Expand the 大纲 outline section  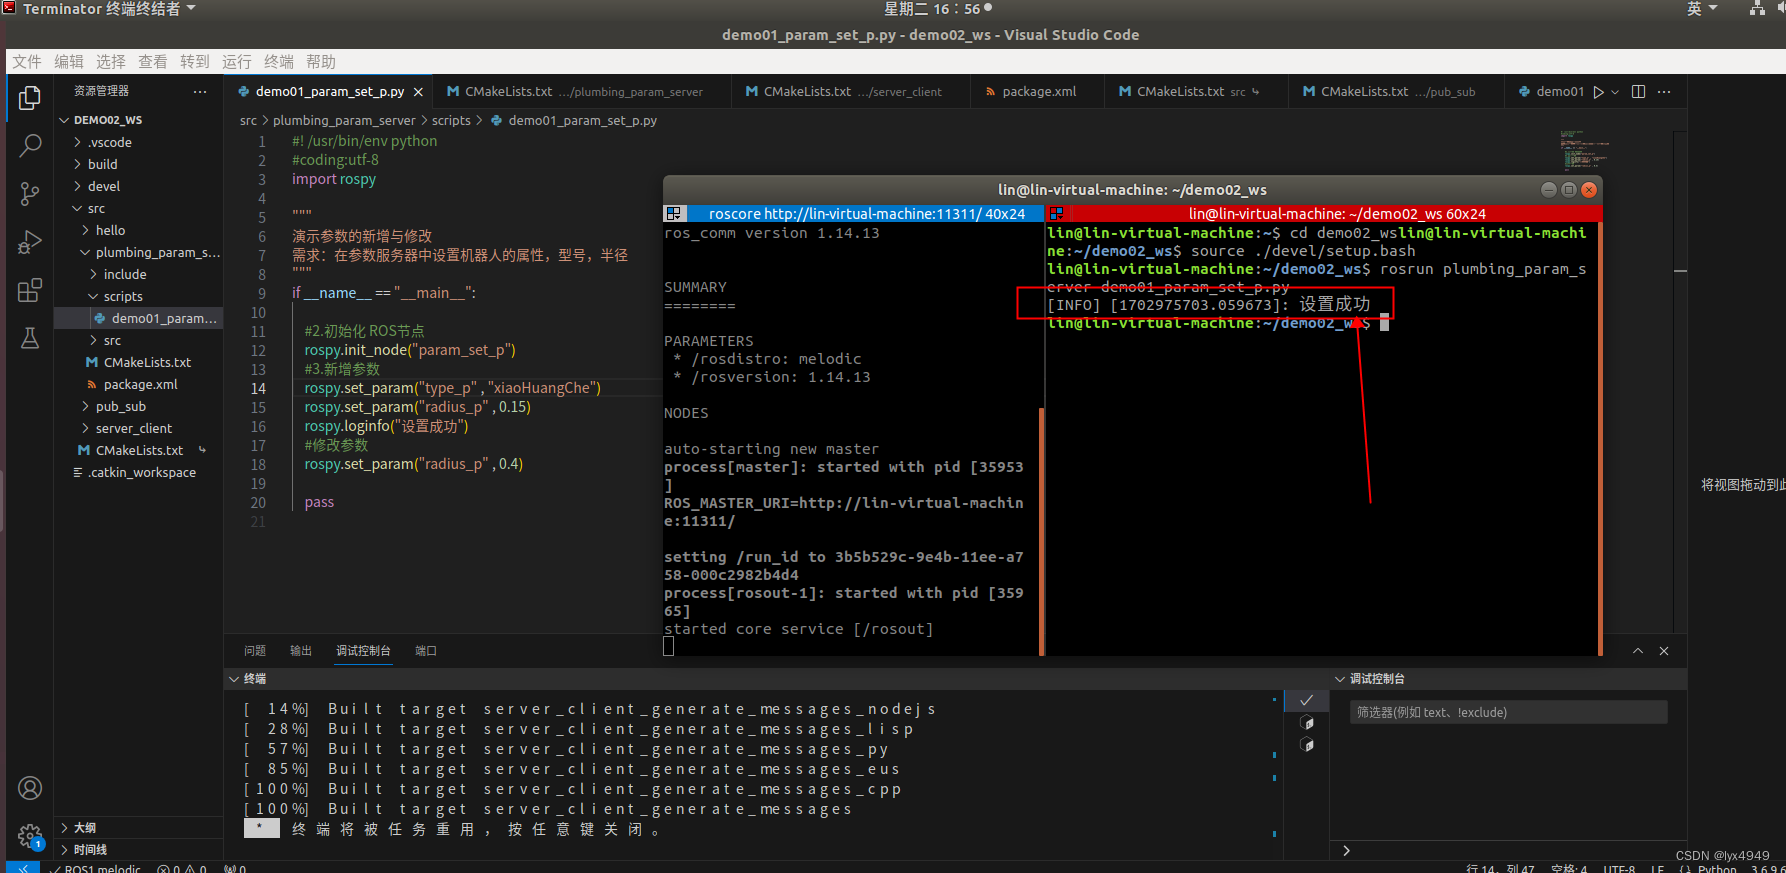tap(139, 828)
